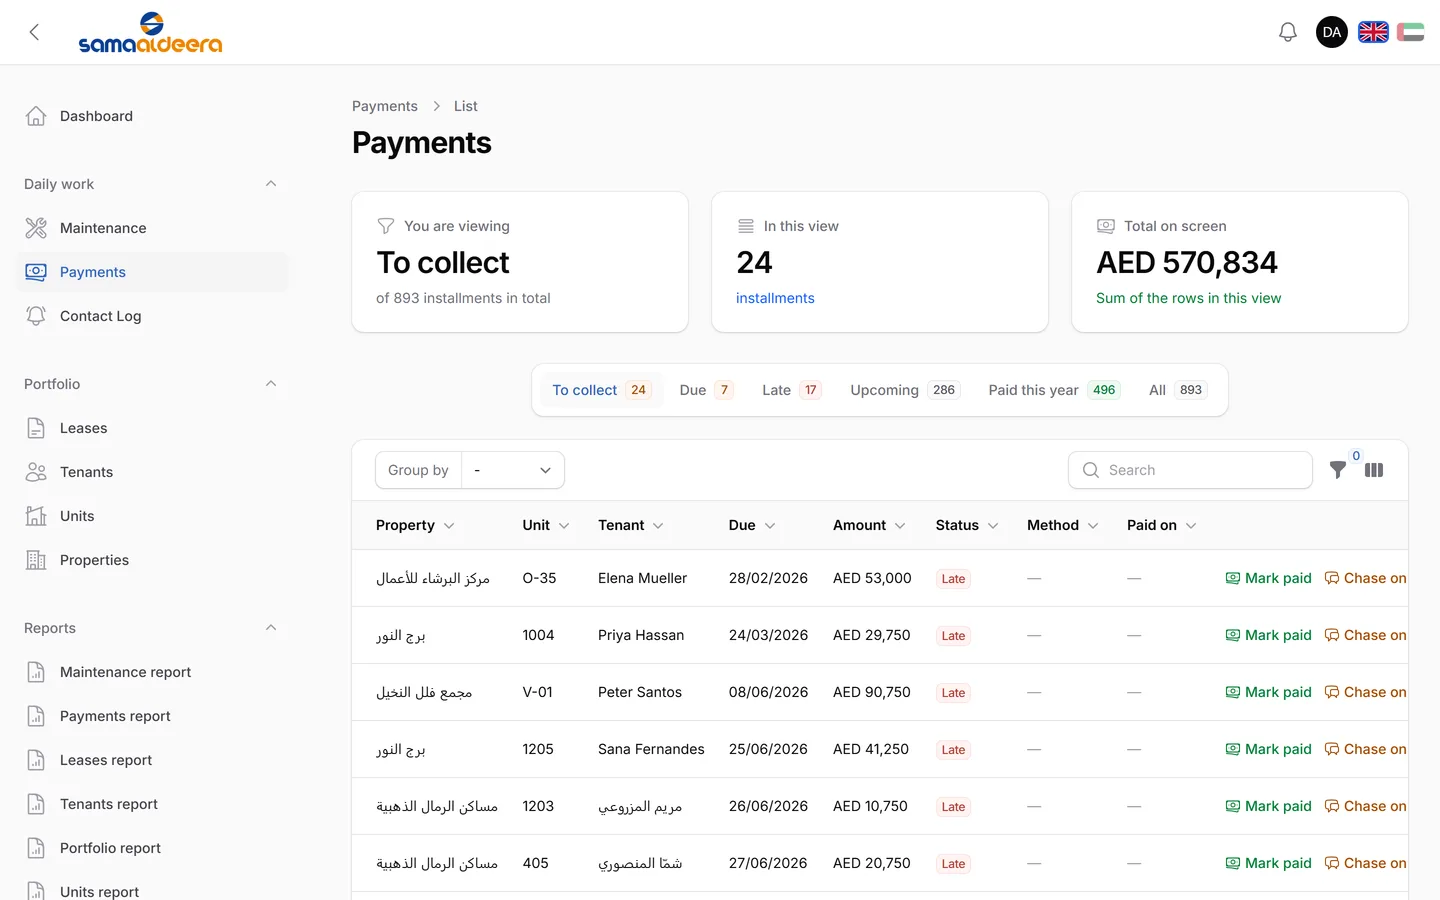Click the Payments report icon
The height and width of the screenshot is (900, 1440).
click(36, 716)
